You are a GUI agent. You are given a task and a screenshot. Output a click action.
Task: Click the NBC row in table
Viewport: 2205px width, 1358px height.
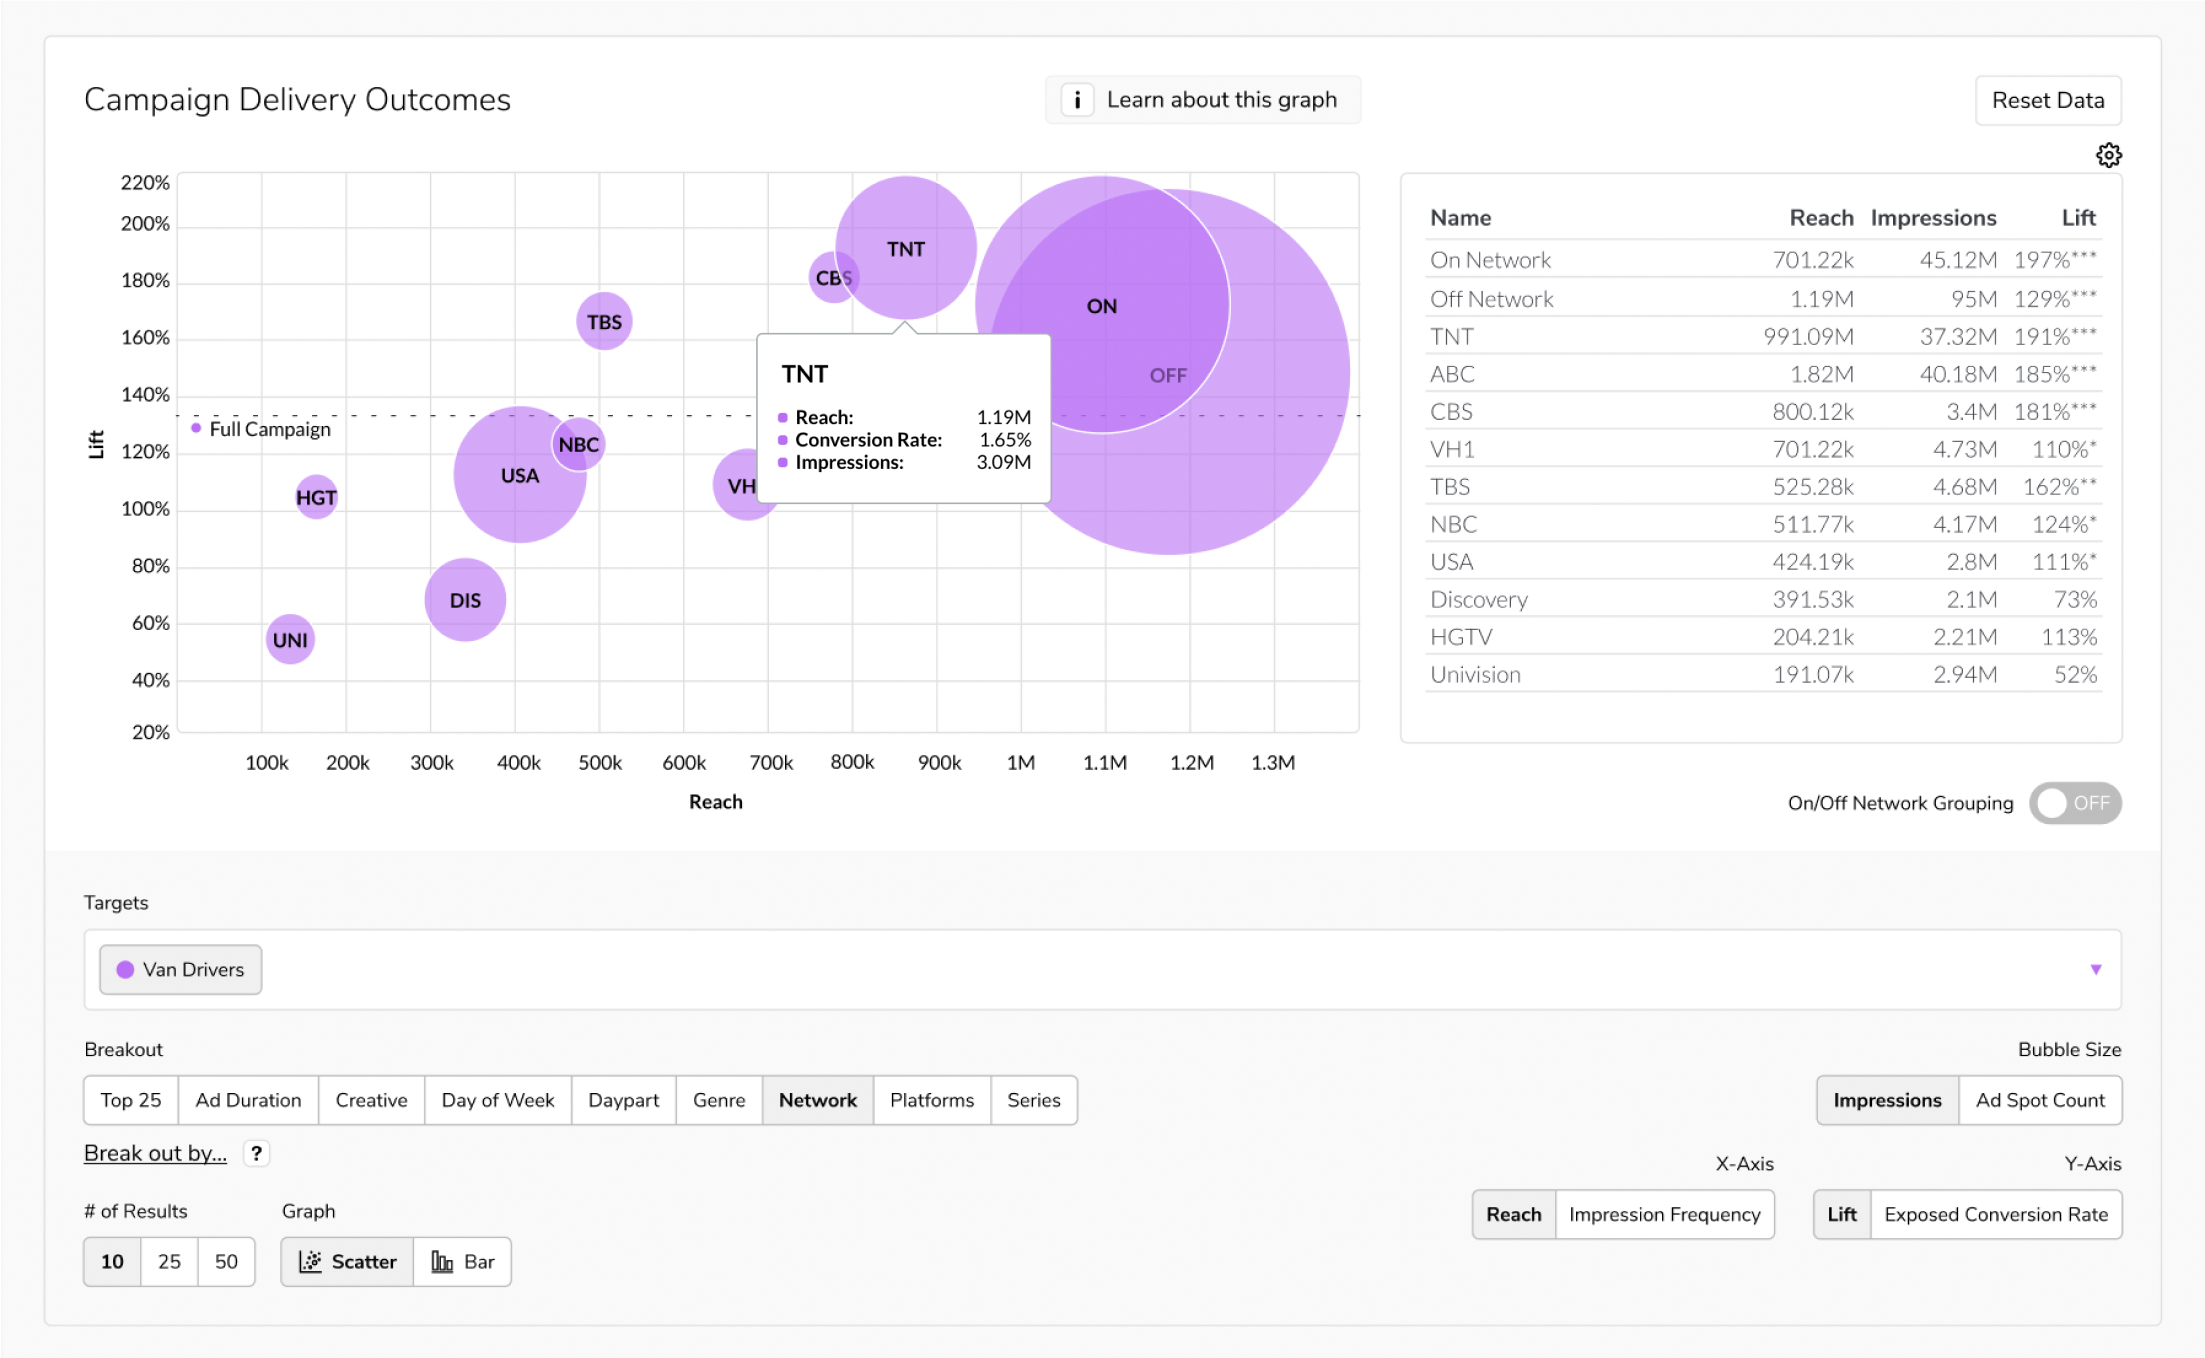pos(1763,524)
